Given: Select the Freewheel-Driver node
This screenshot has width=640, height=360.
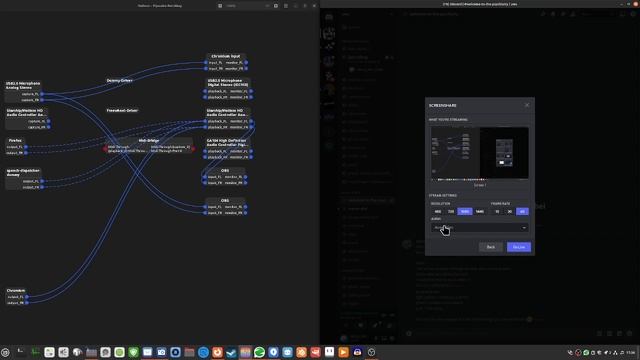Looking at the screenshot, I should coord(122,110).
